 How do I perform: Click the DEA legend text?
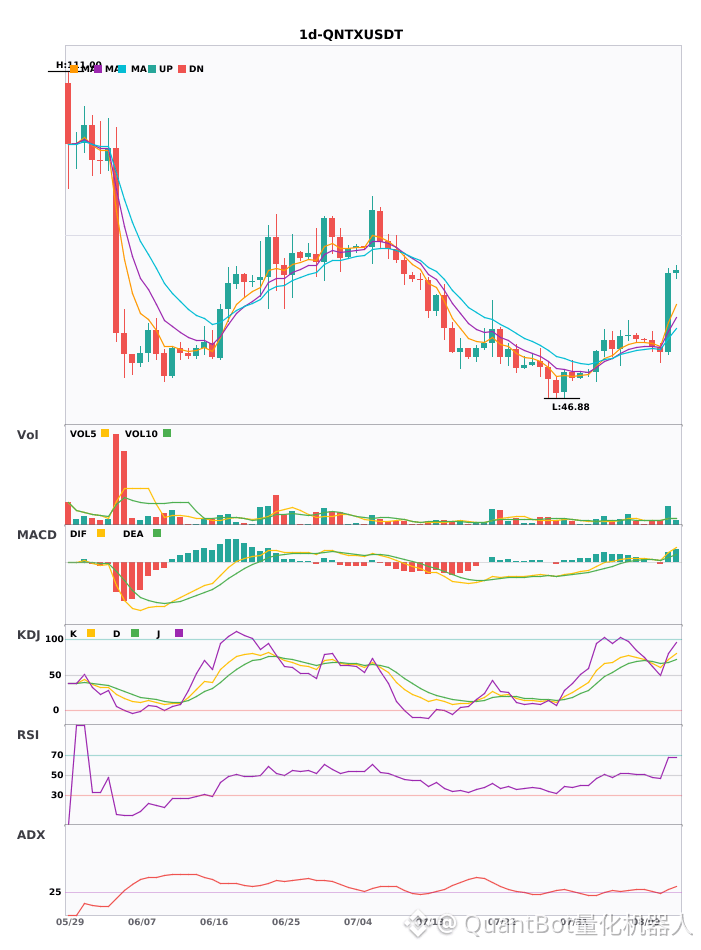133,534
